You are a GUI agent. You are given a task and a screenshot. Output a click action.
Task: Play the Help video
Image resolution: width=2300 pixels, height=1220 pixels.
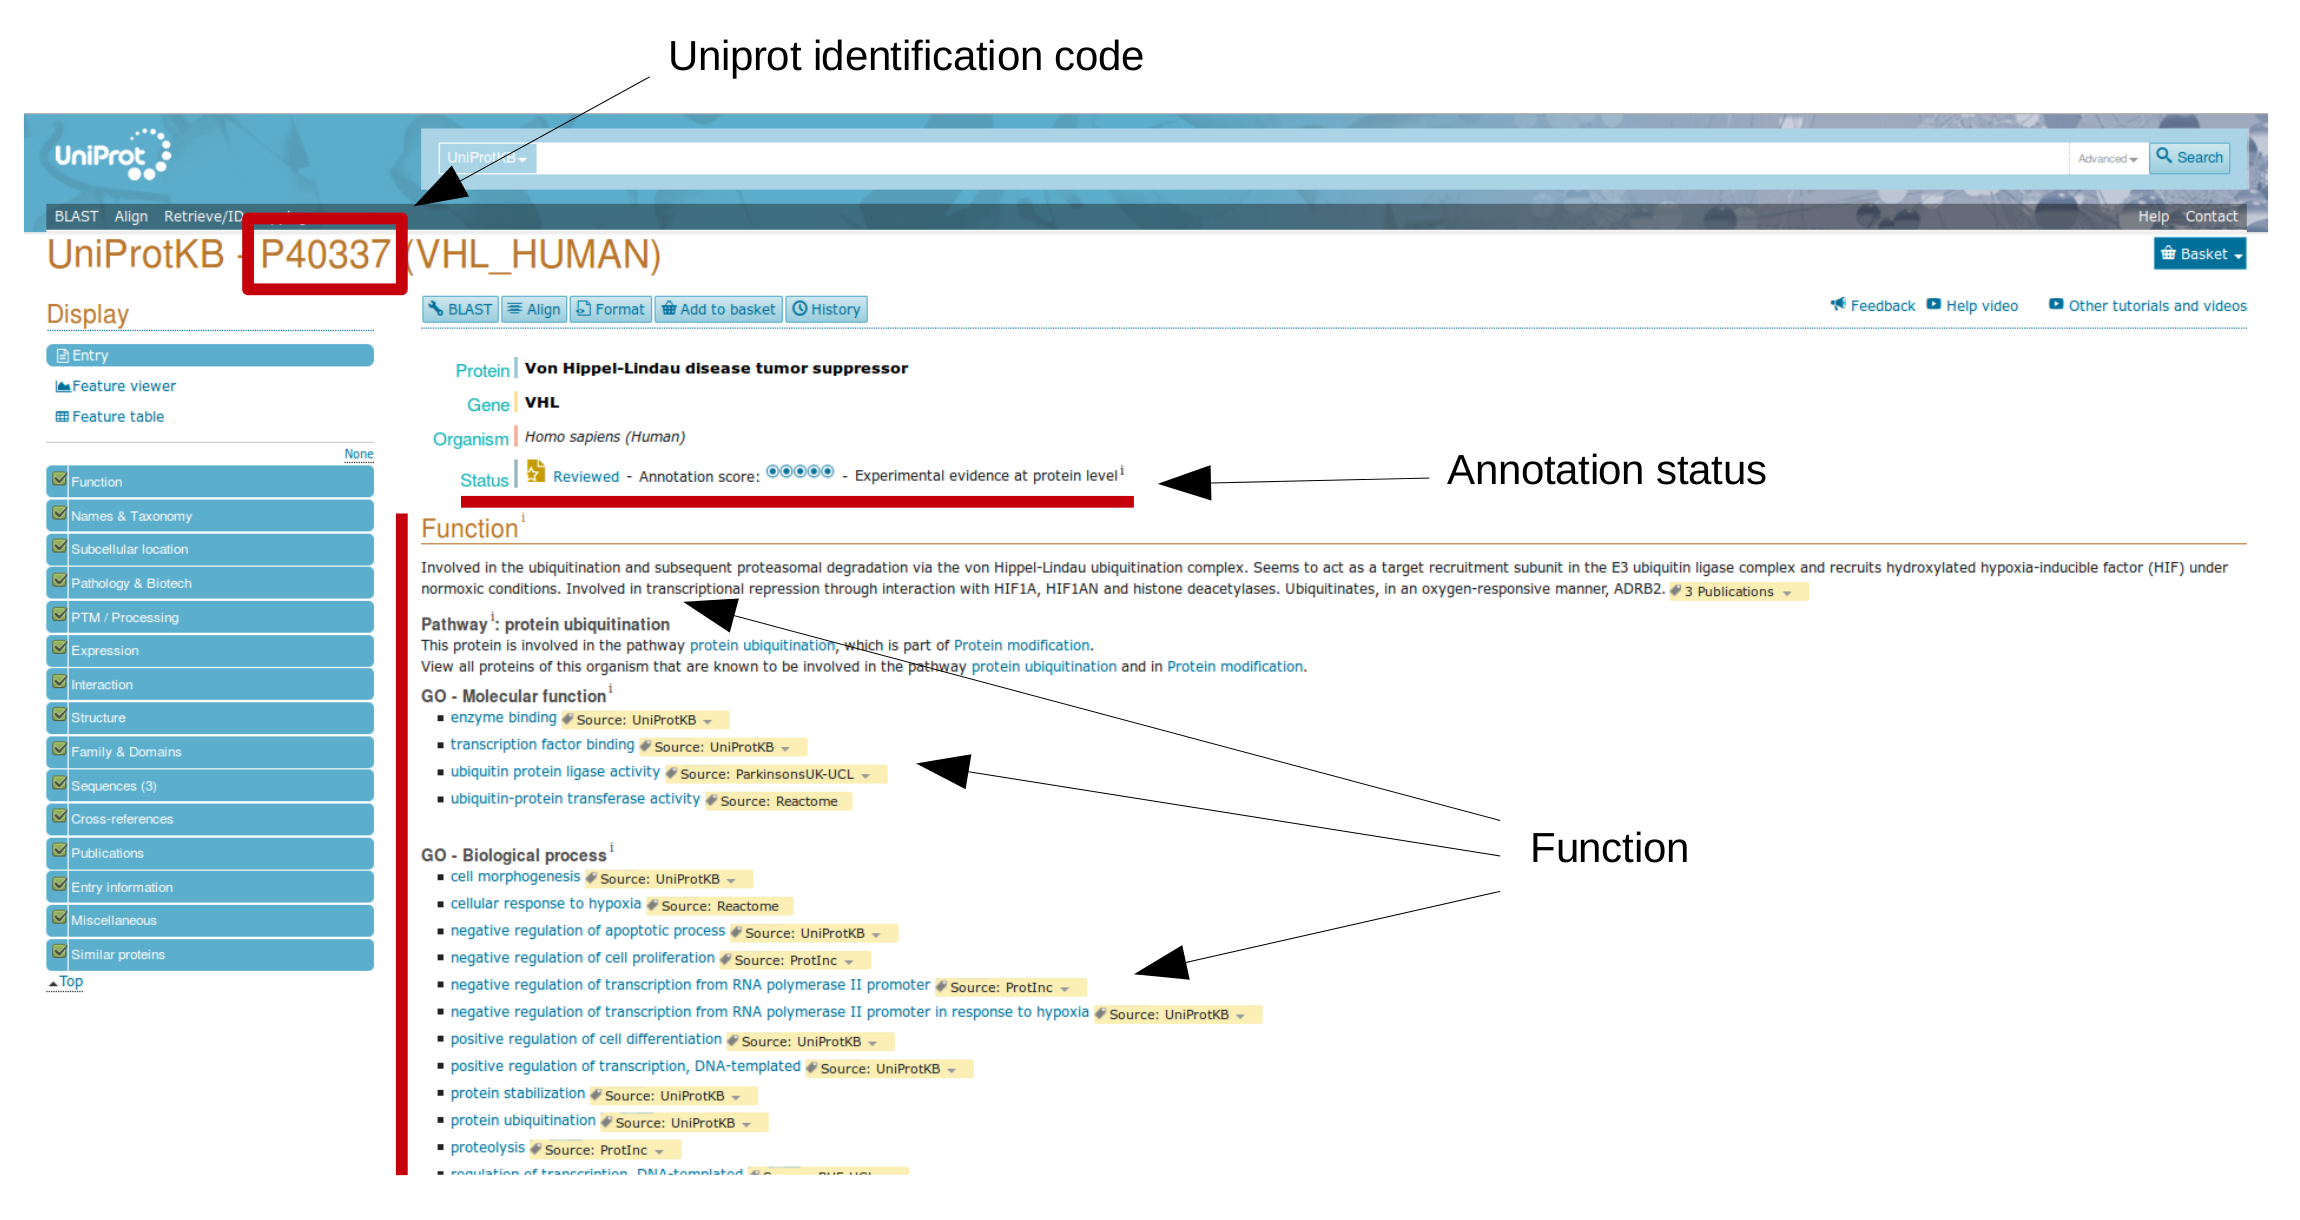[x=1973, y=306]
